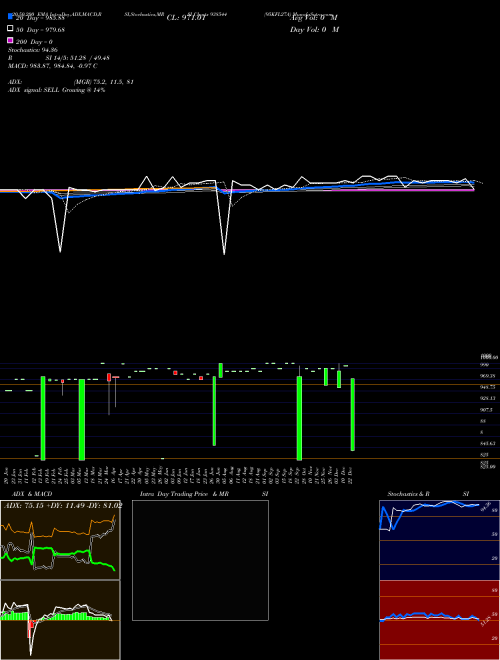Click the first sharp dip on the price line
Image resolution: width=500 pixels, height=660 pixels.
click(x=60, y=251)
